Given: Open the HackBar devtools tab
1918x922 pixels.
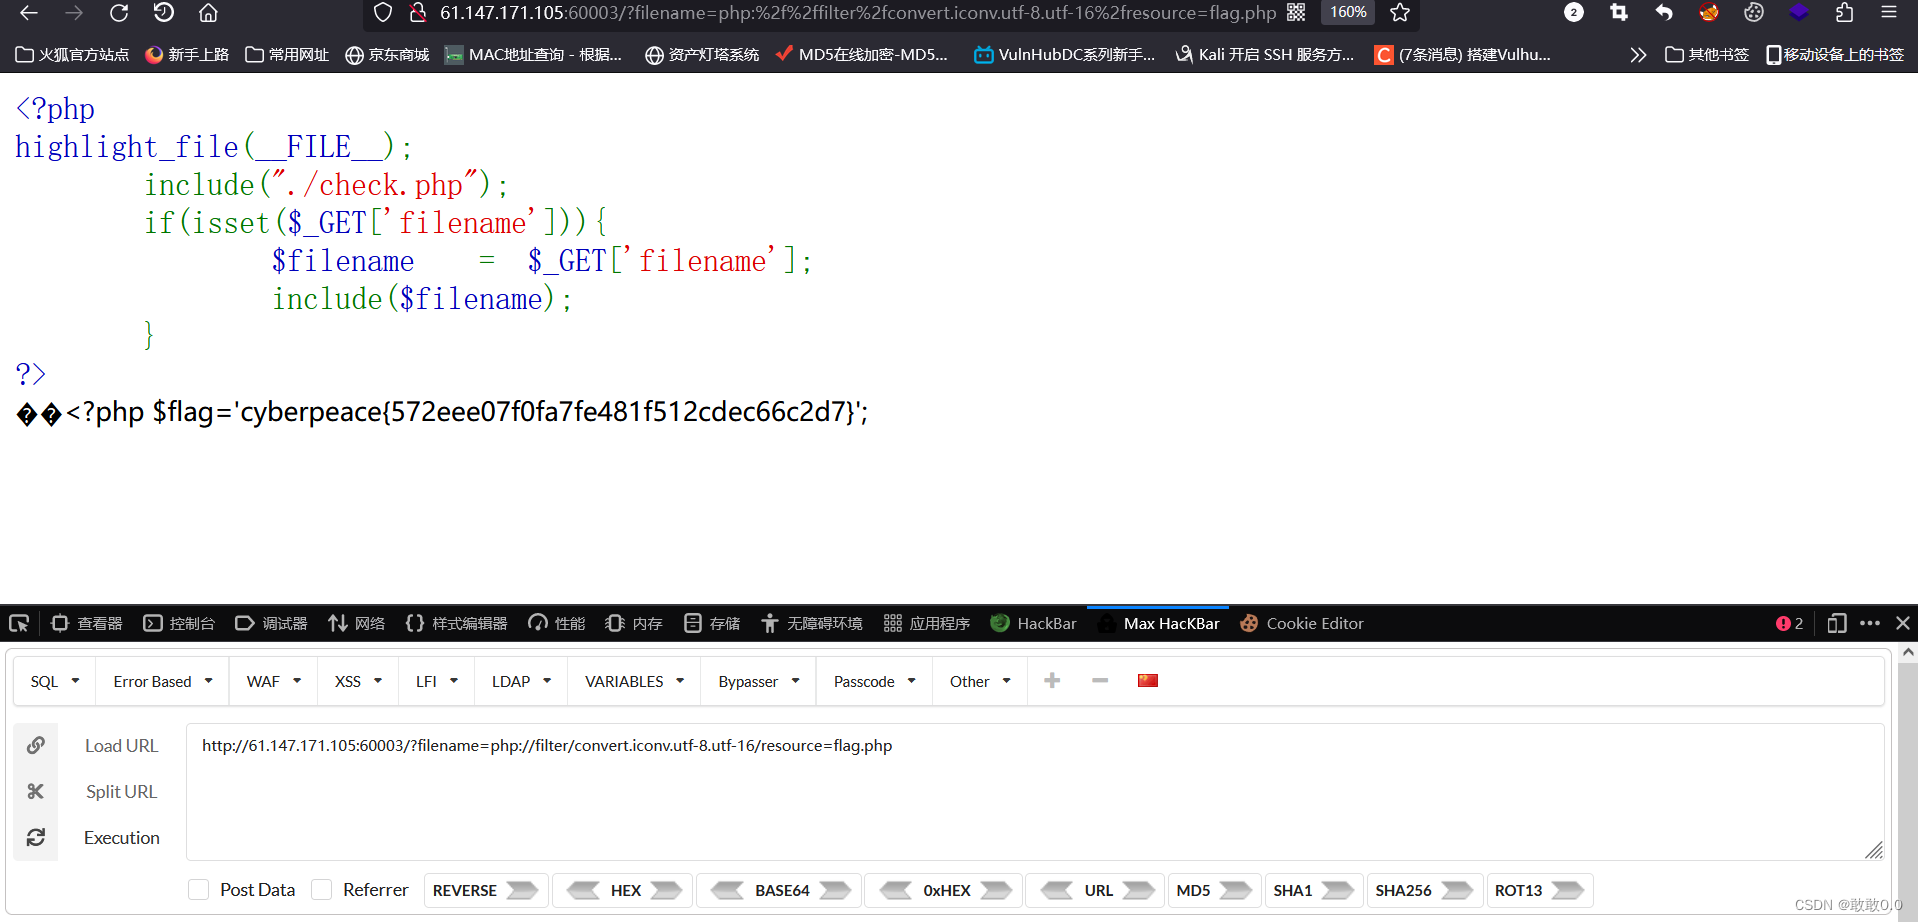Looking at the screenshot, I should [x=1033, y=623].
